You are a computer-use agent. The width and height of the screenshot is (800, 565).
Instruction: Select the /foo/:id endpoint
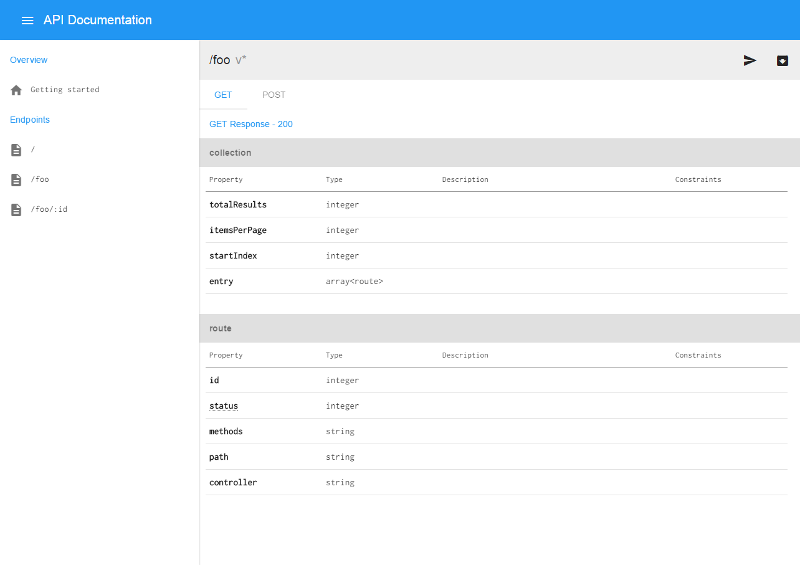tap(49, 210)
